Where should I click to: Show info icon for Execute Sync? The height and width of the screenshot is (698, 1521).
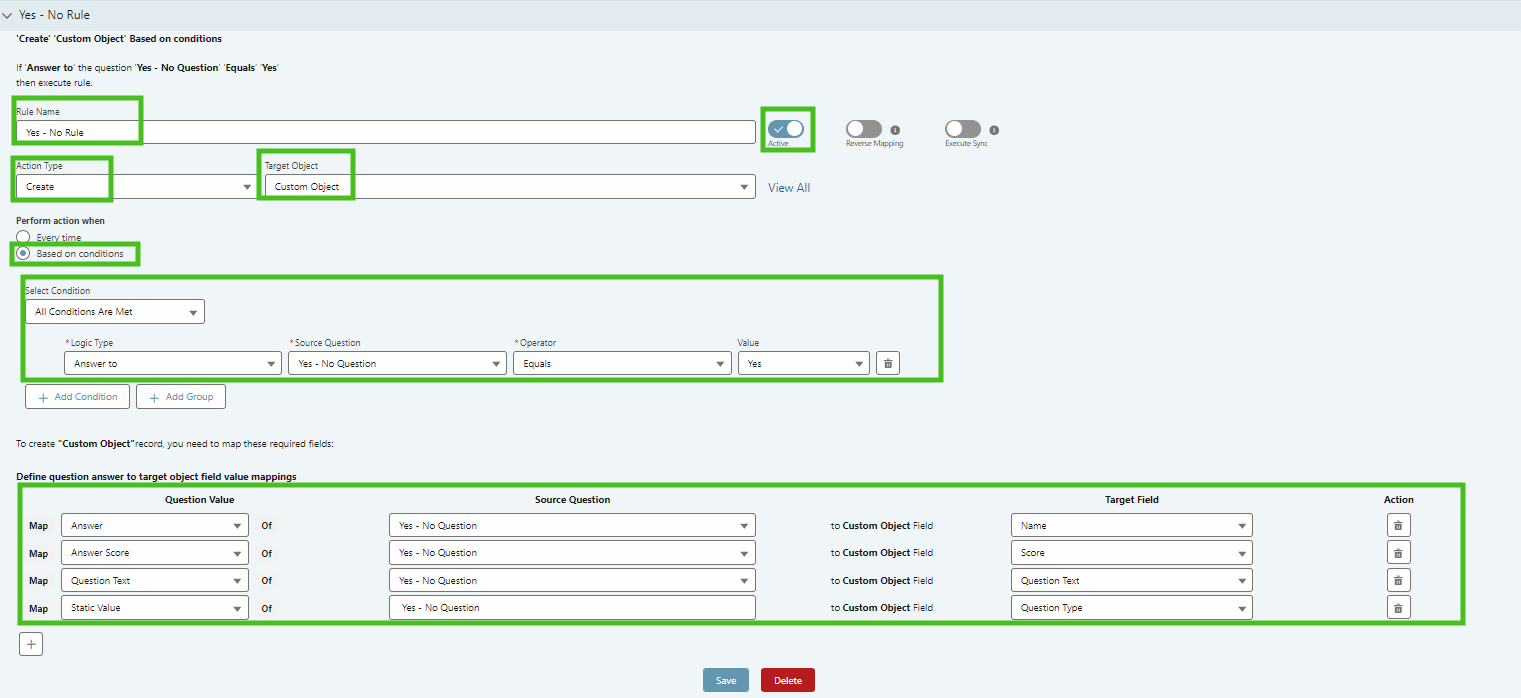pyautogui.click(x=994, y=130)
